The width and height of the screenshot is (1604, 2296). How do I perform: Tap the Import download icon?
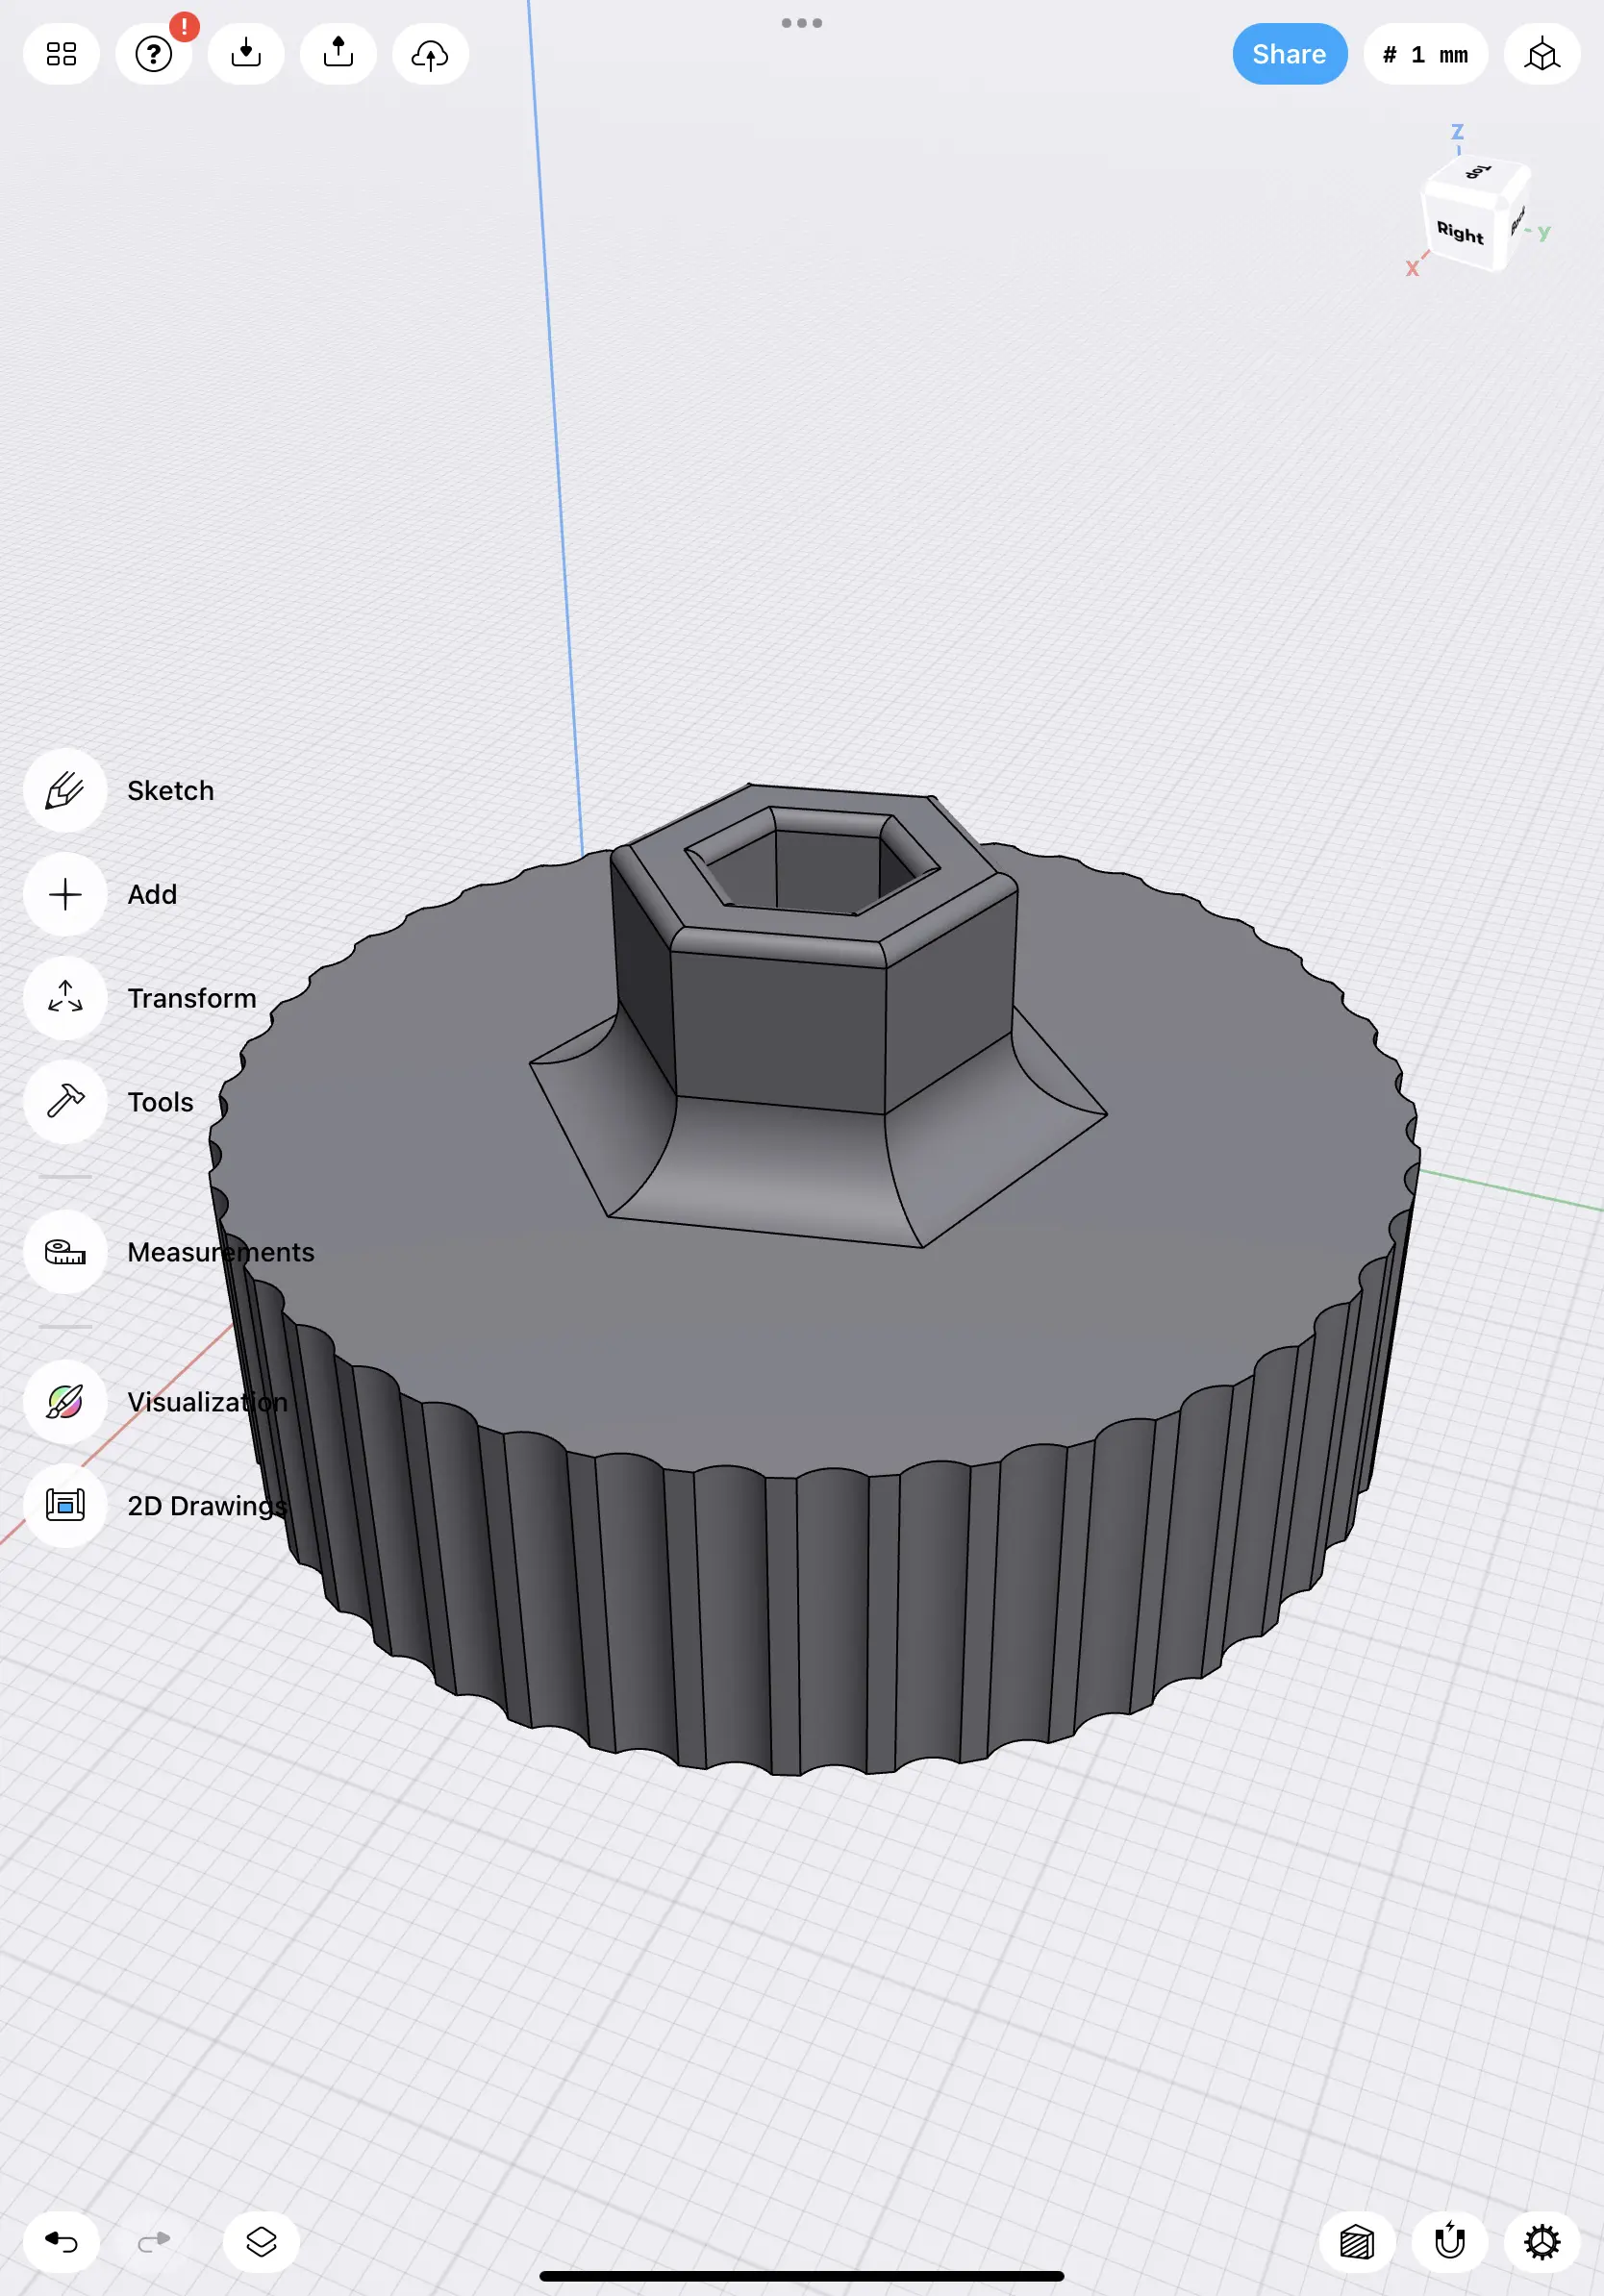pos(246,54)
